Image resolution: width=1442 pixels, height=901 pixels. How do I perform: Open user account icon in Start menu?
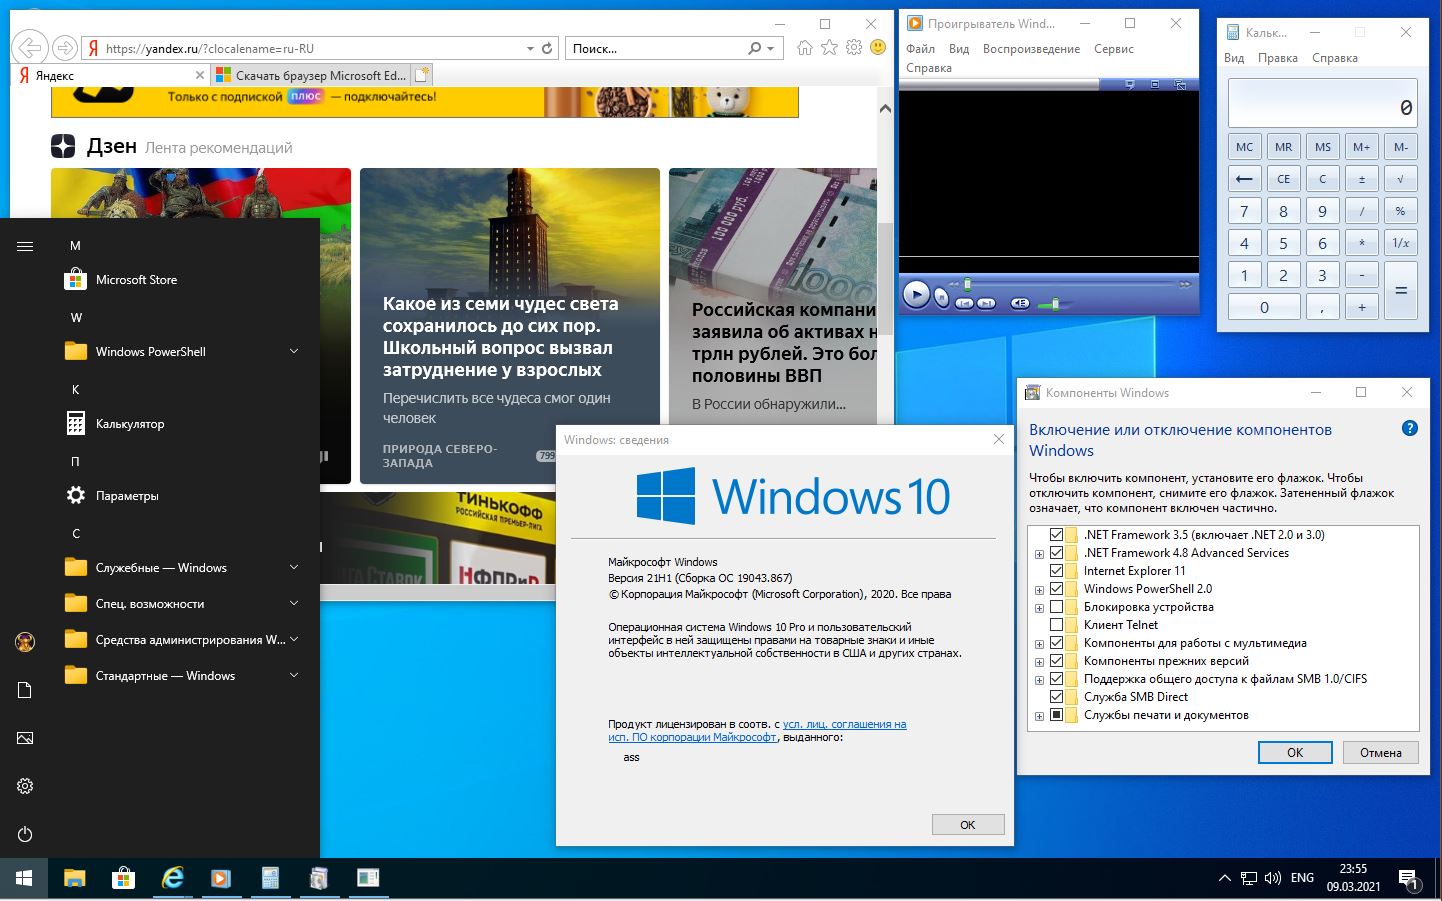(25, 642)
